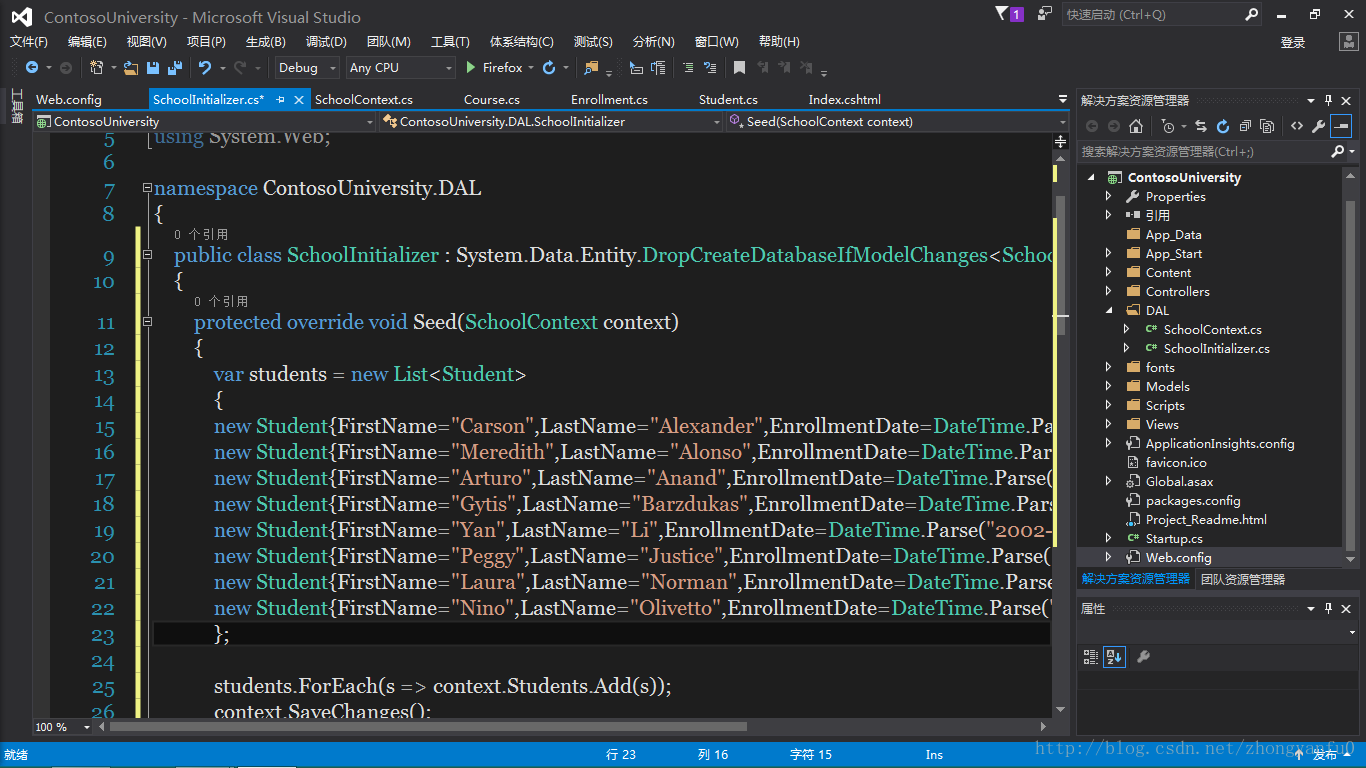Click the Save All multi-disk icon
The width and height of the screenshot is (1366, 768).
pos(175,67)
